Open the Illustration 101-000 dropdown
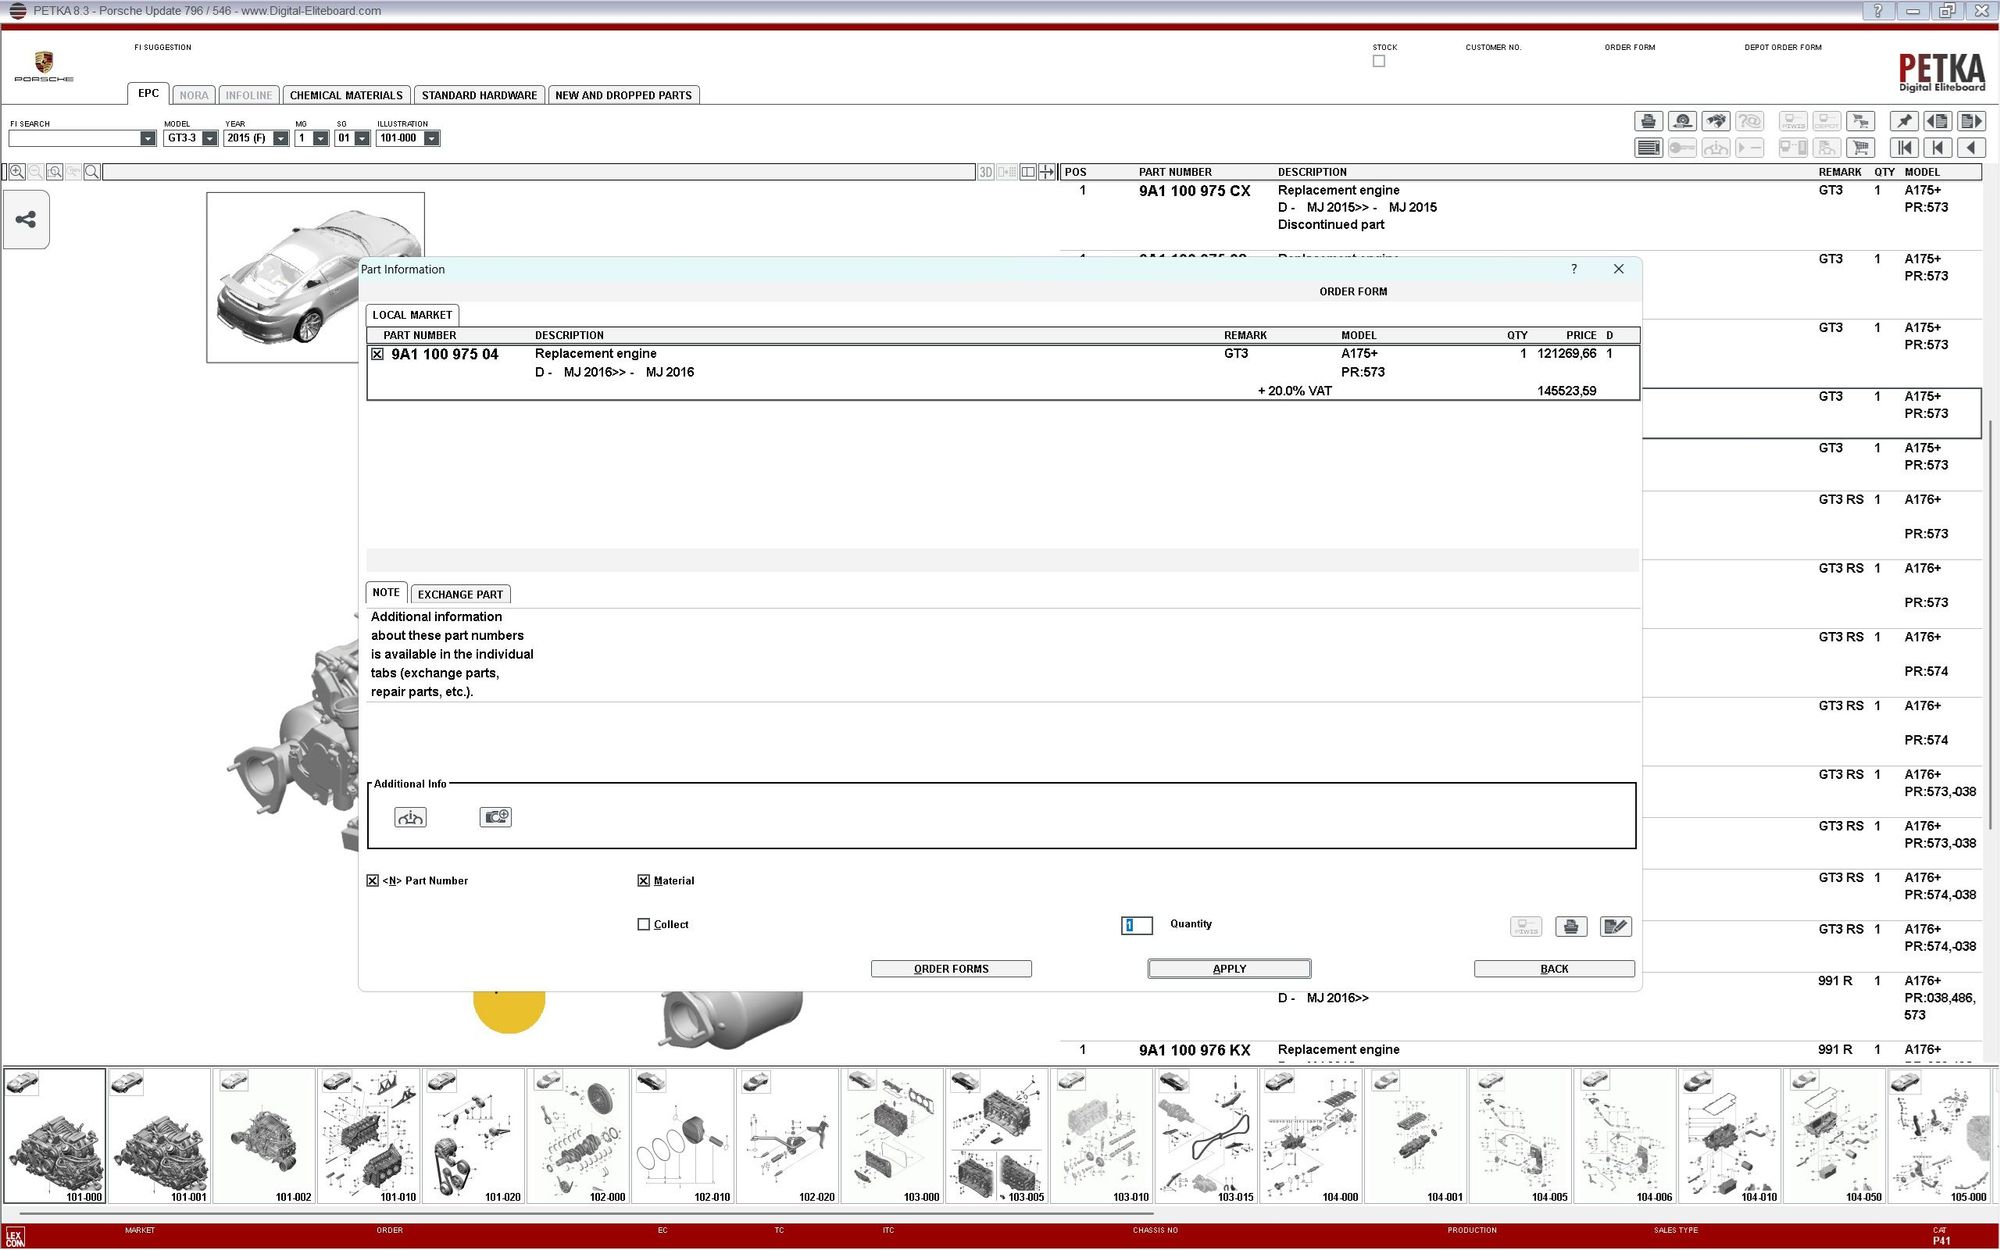This screenshot has width=2000, height=1250. 431,138
